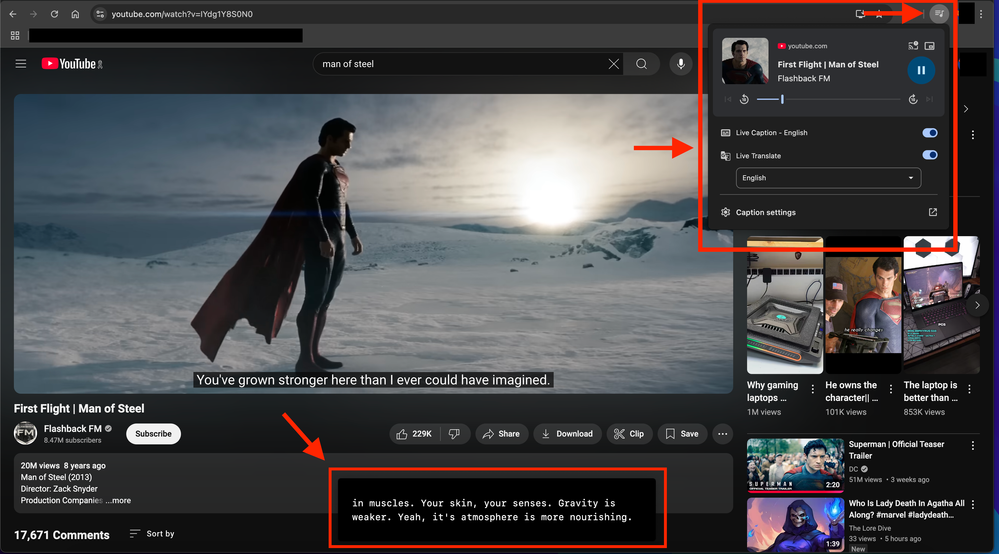Click the cast icon in media popup
Viewport: 999px width, 554px height.
coord(913,46)
